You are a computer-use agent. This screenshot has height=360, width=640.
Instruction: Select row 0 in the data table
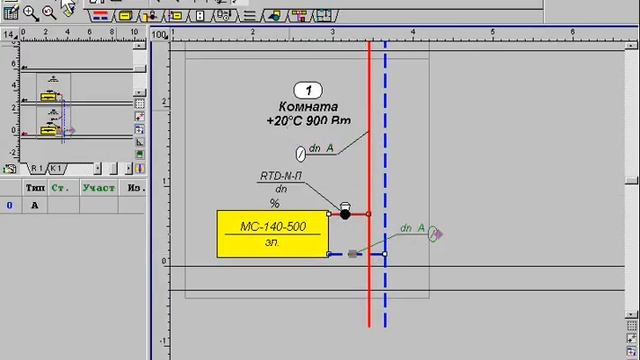pos(10,205)
